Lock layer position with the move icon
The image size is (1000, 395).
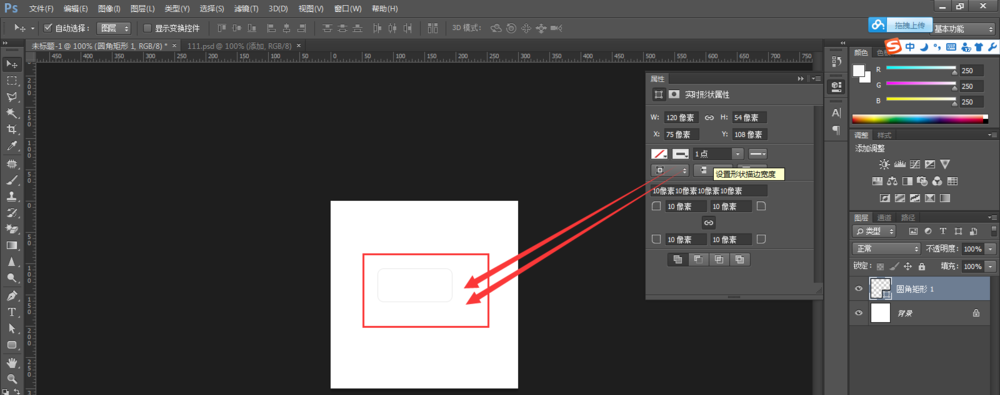(x=909, y=267)
